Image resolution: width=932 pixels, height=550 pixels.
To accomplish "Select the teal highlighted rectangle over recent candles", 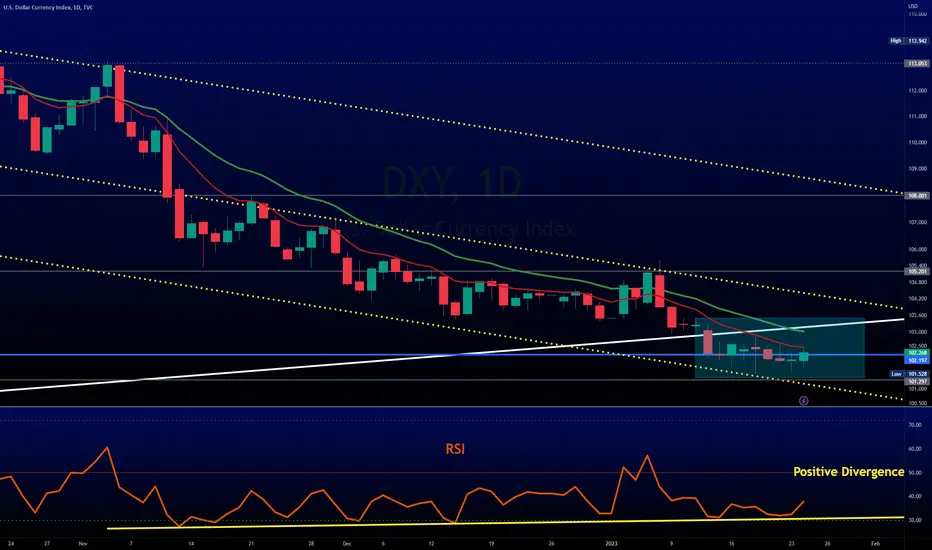I will coord(779,348).
